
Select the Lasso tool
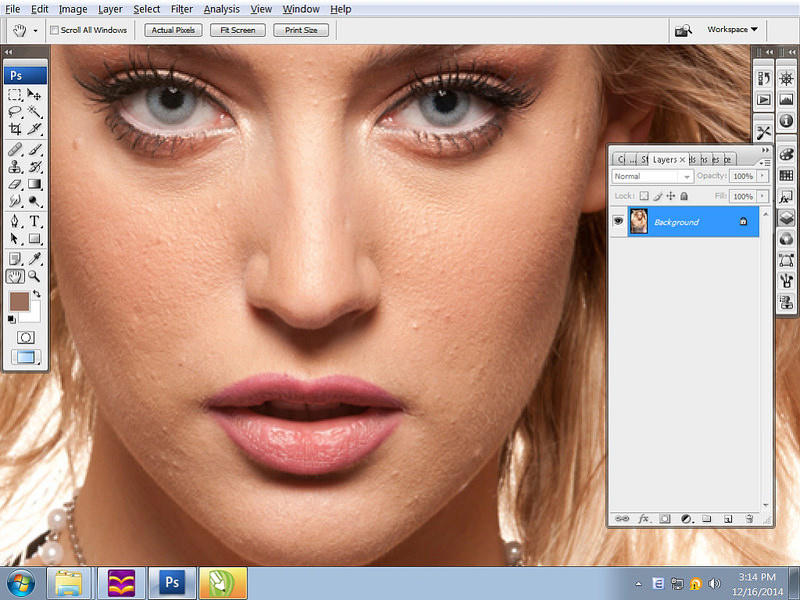tap(15, 112)
